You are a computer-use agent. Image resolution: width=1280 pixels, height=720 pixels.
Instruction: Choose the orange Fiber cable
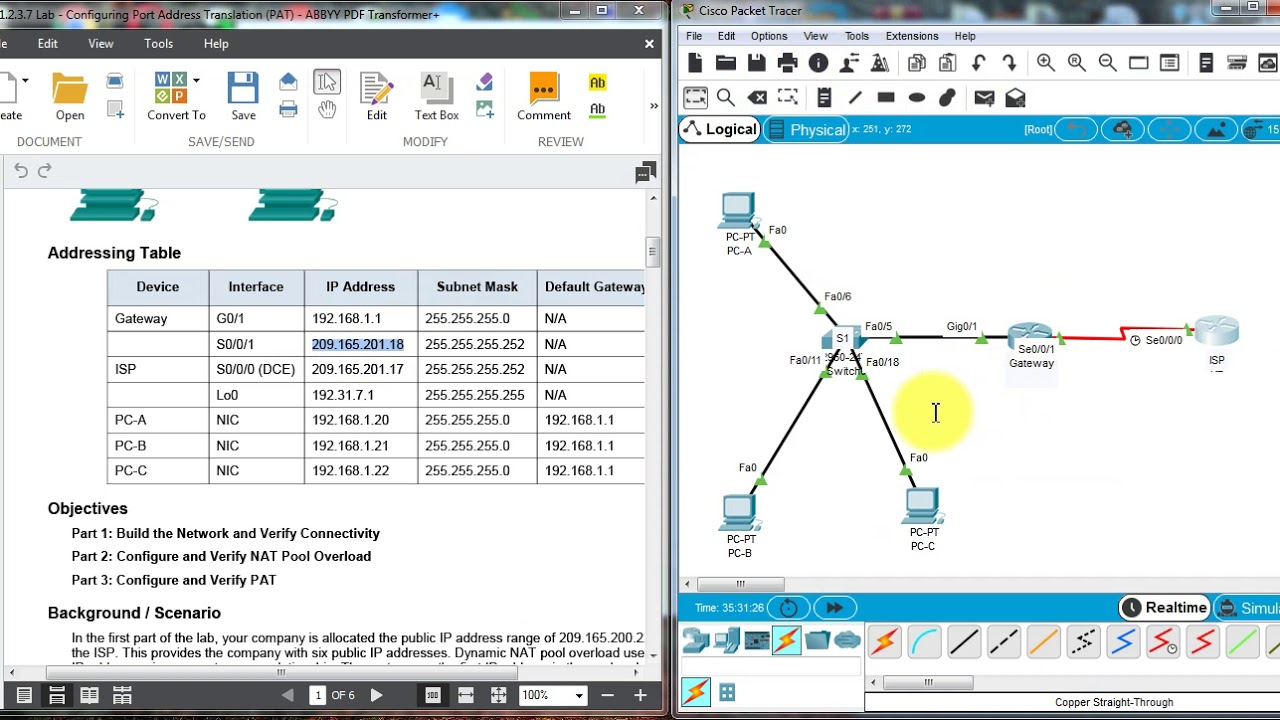[1044, 641]
